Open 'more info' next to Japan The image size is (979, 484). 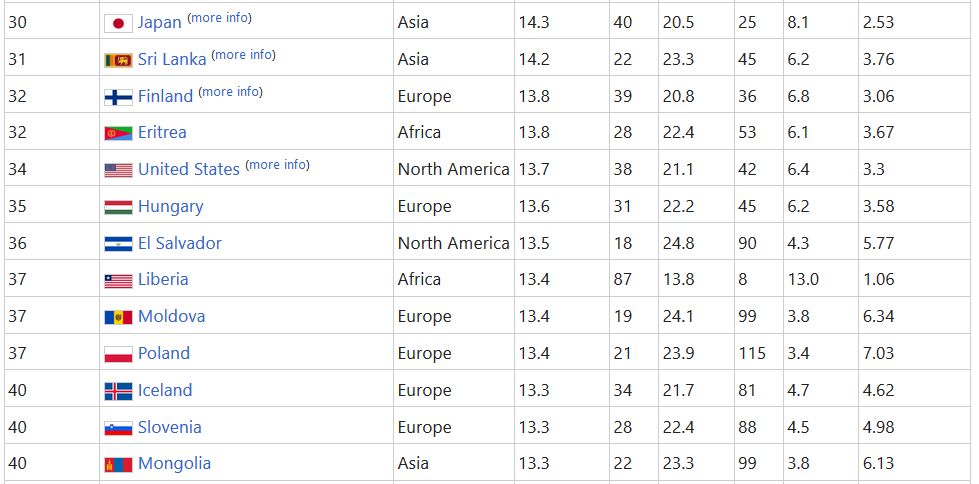coord(219,18)
